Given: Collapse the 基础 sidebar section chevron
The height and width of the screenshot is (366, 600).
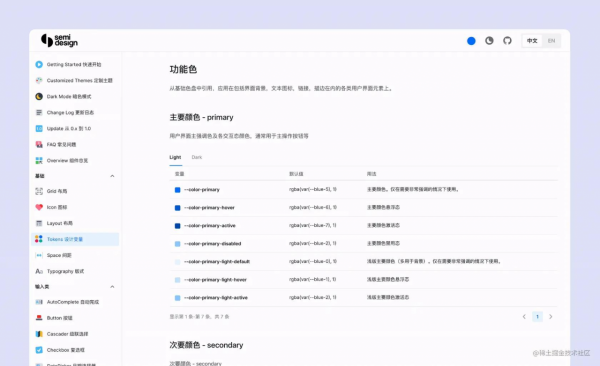Looking at the screenshot, I should coord(112,176).
